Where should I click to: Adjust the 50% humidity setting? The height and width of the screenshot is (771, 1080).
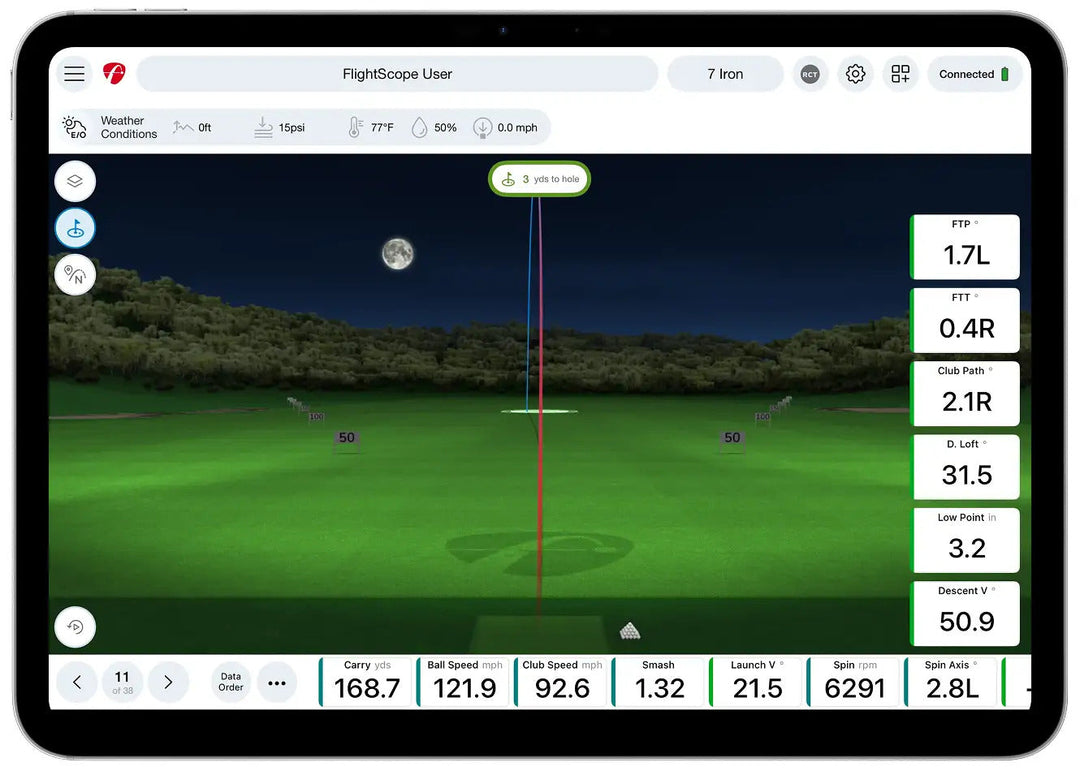click(434, 127)
